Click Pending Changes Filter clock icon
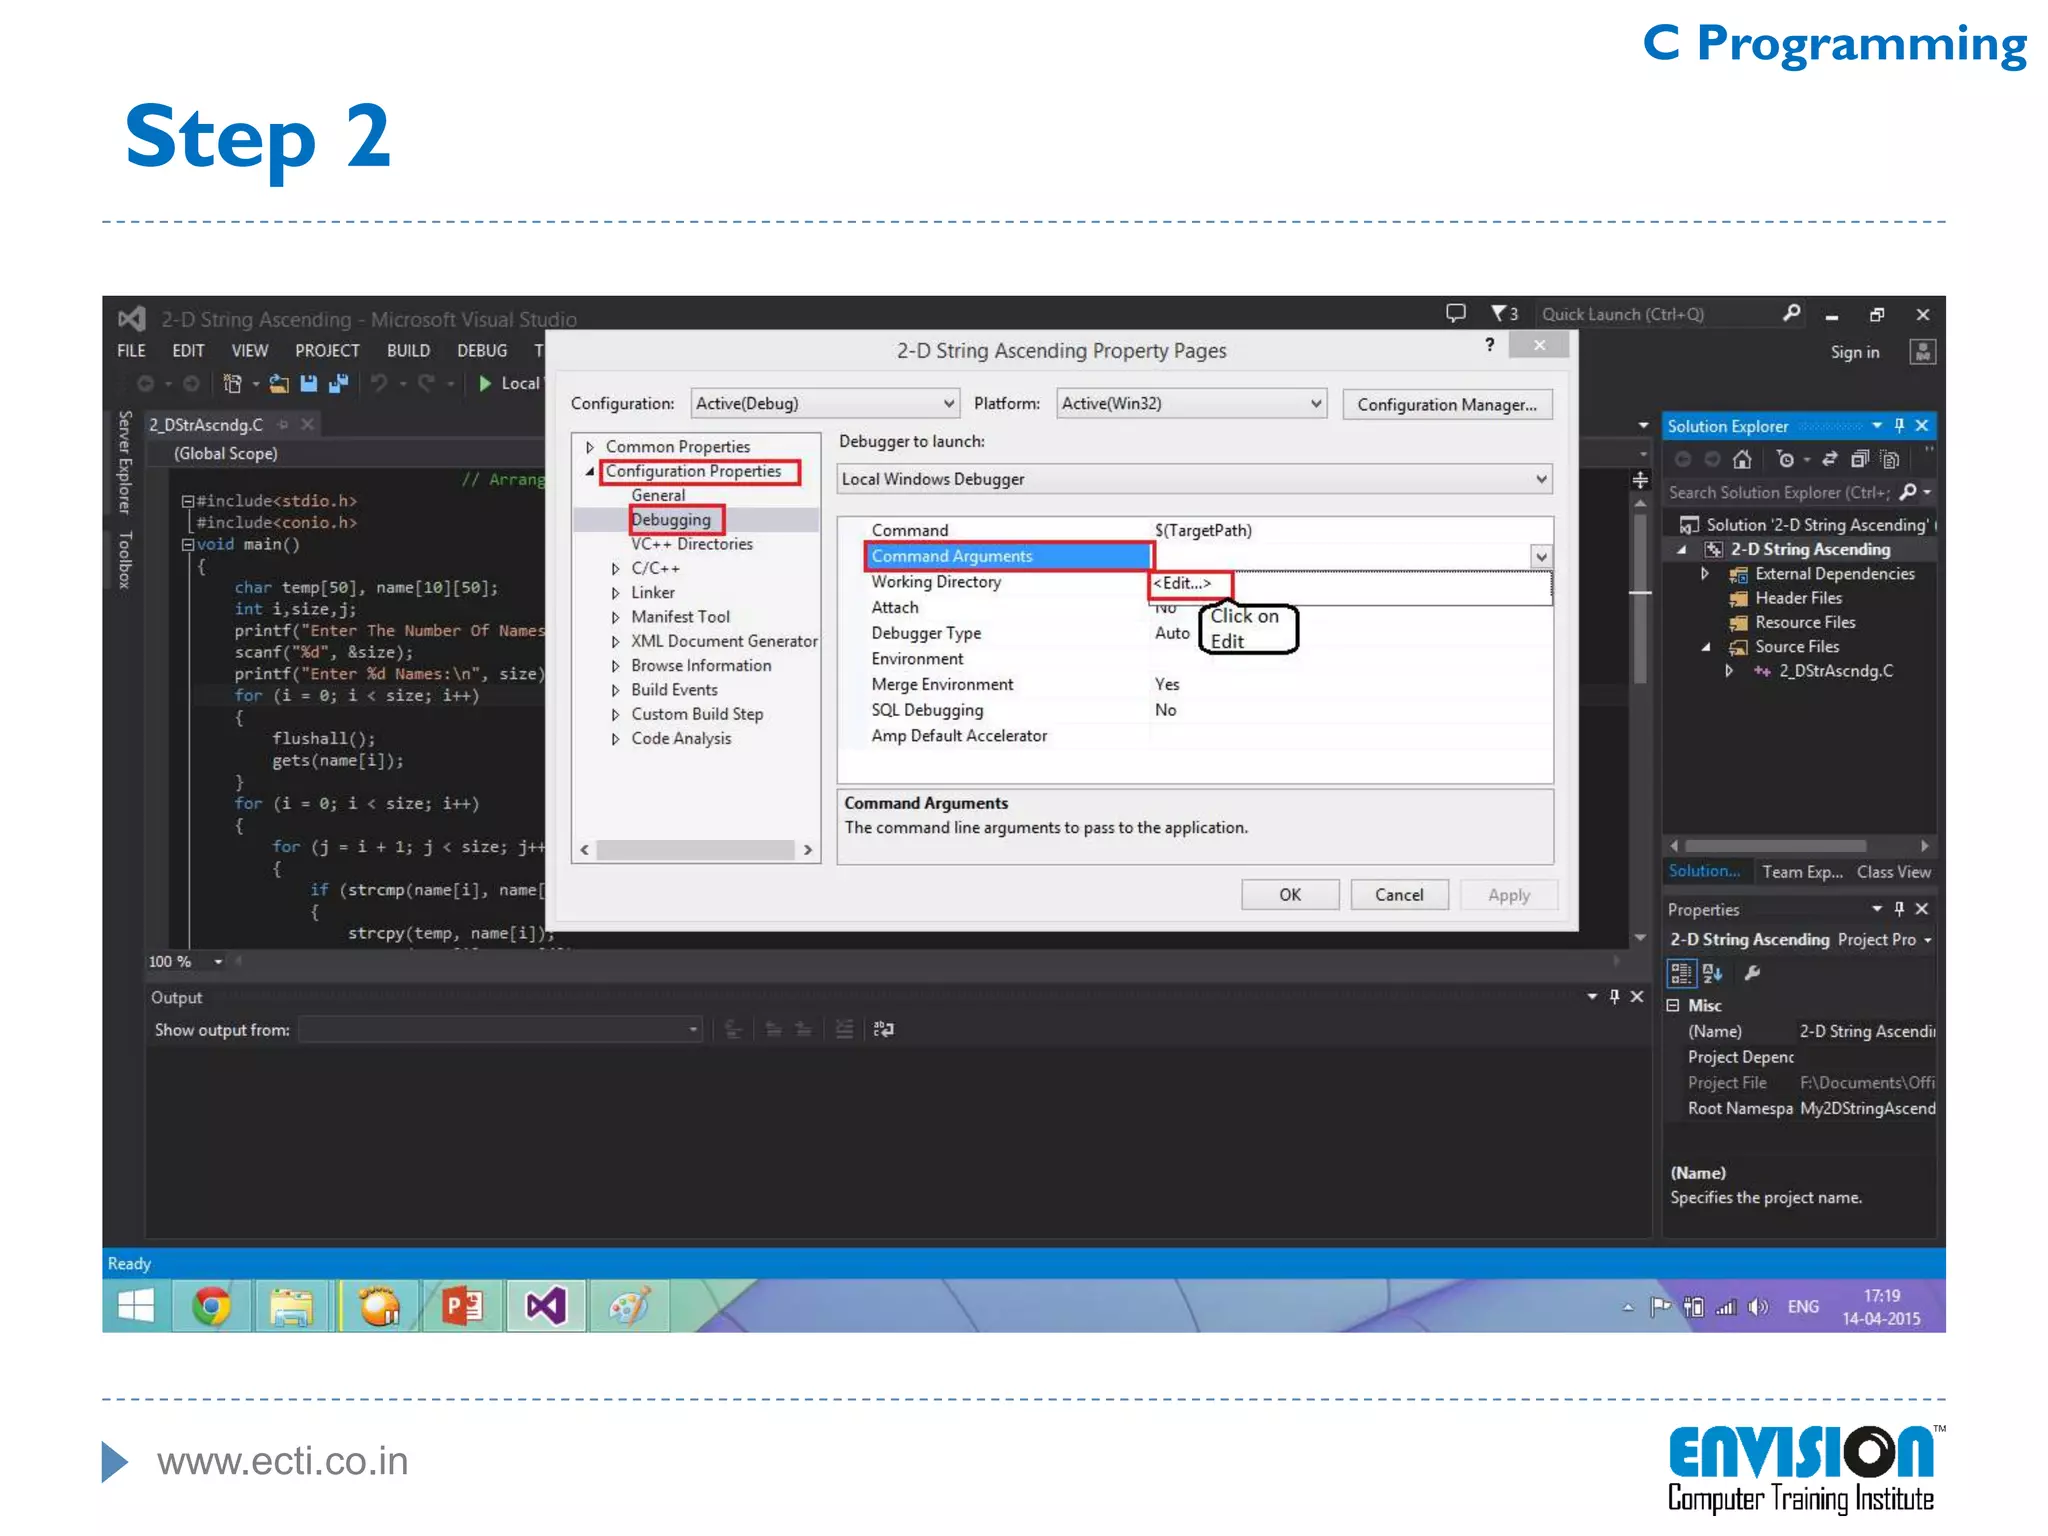The height and width of the screenshot is (1536, 2048). [x=1785, y=459]
